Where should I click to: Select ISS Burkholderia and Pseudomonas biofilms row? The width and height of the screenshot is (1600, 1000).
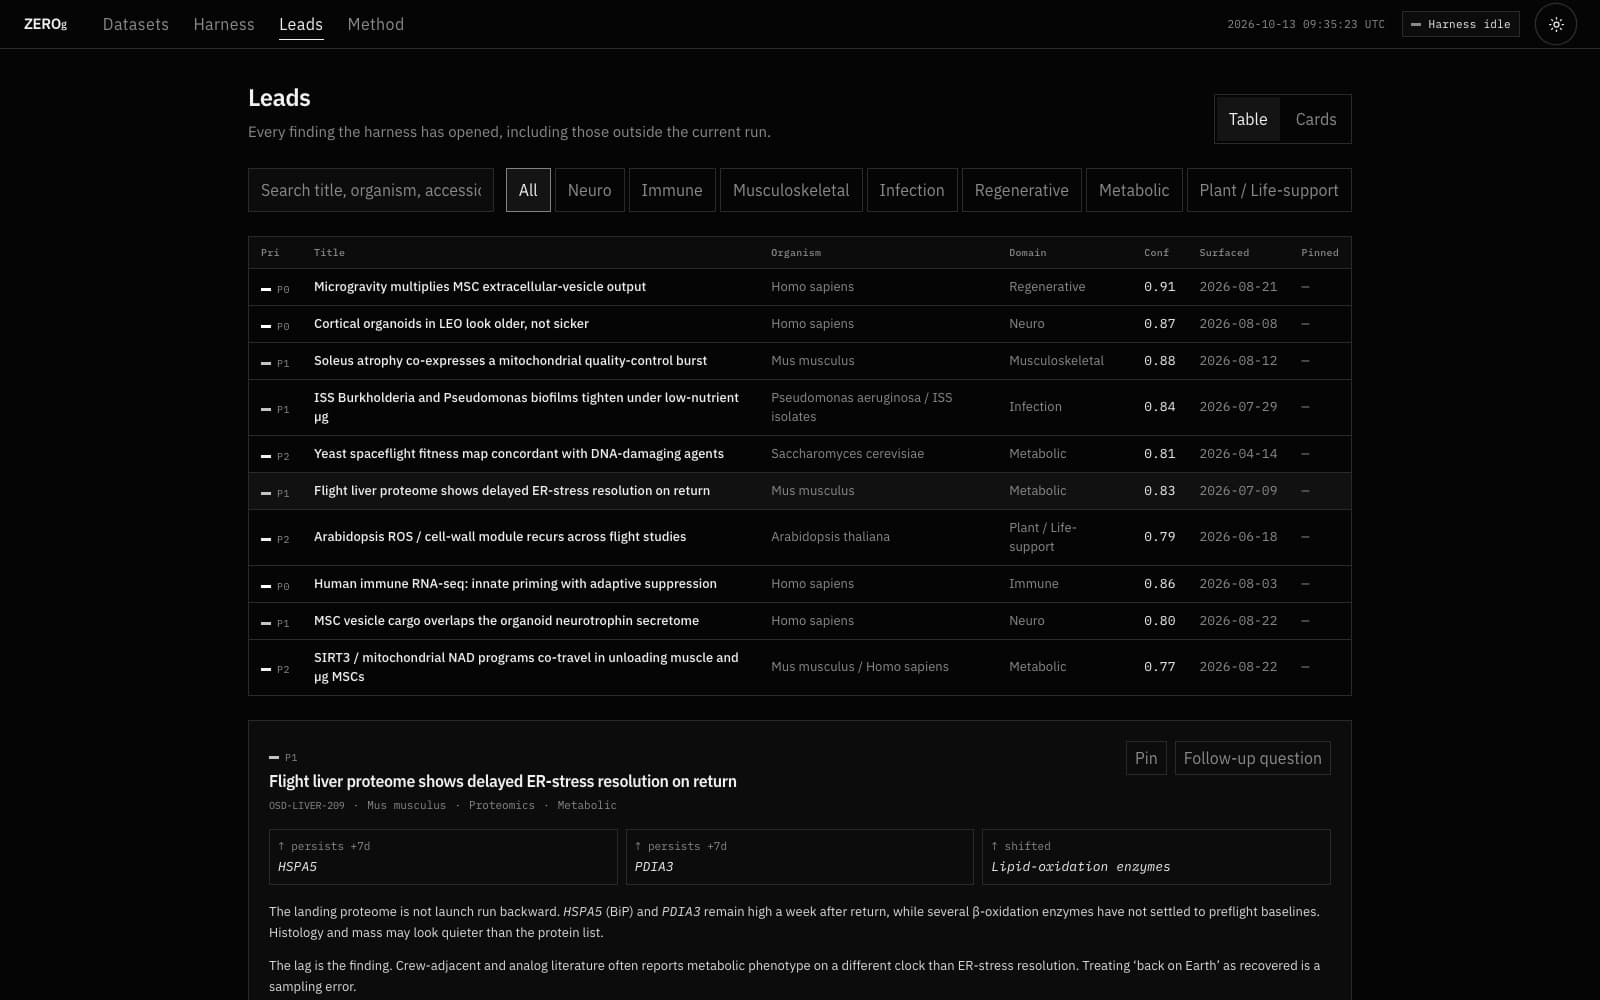tap(800, 407)
